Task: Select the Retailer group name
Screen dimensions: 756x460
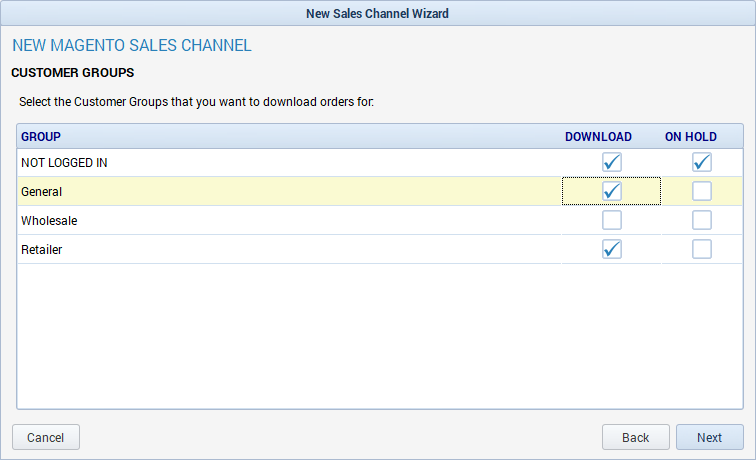Action: coord(41,249)
